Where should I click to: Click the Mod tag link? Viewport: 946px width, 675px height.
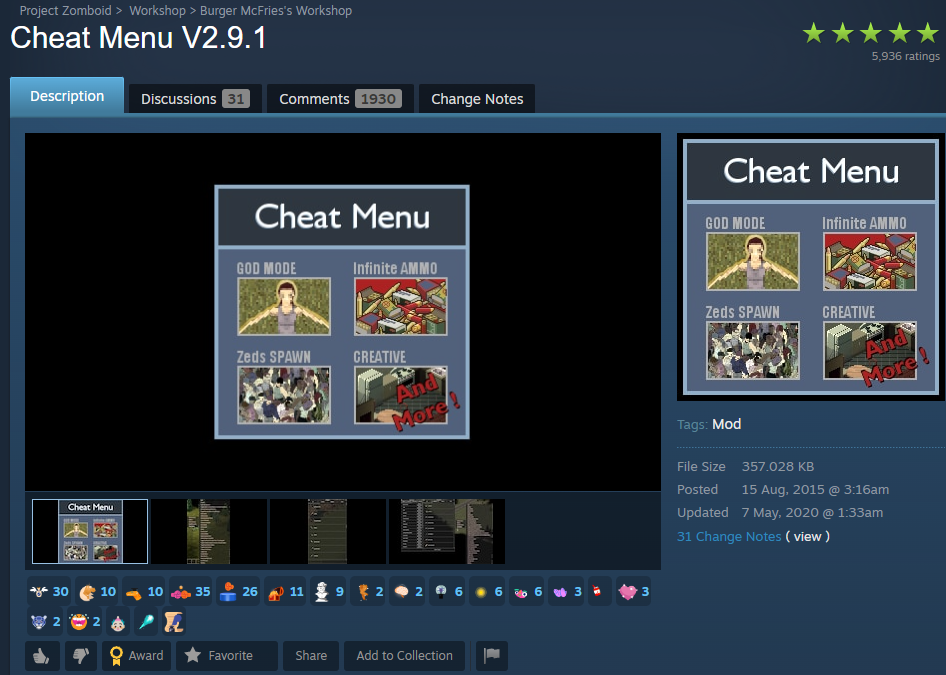(x=726, y=424)
